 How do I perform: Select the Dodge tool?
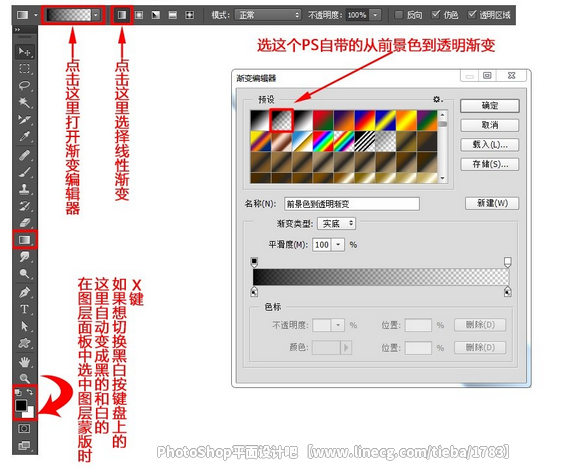[x=25, y=274]
